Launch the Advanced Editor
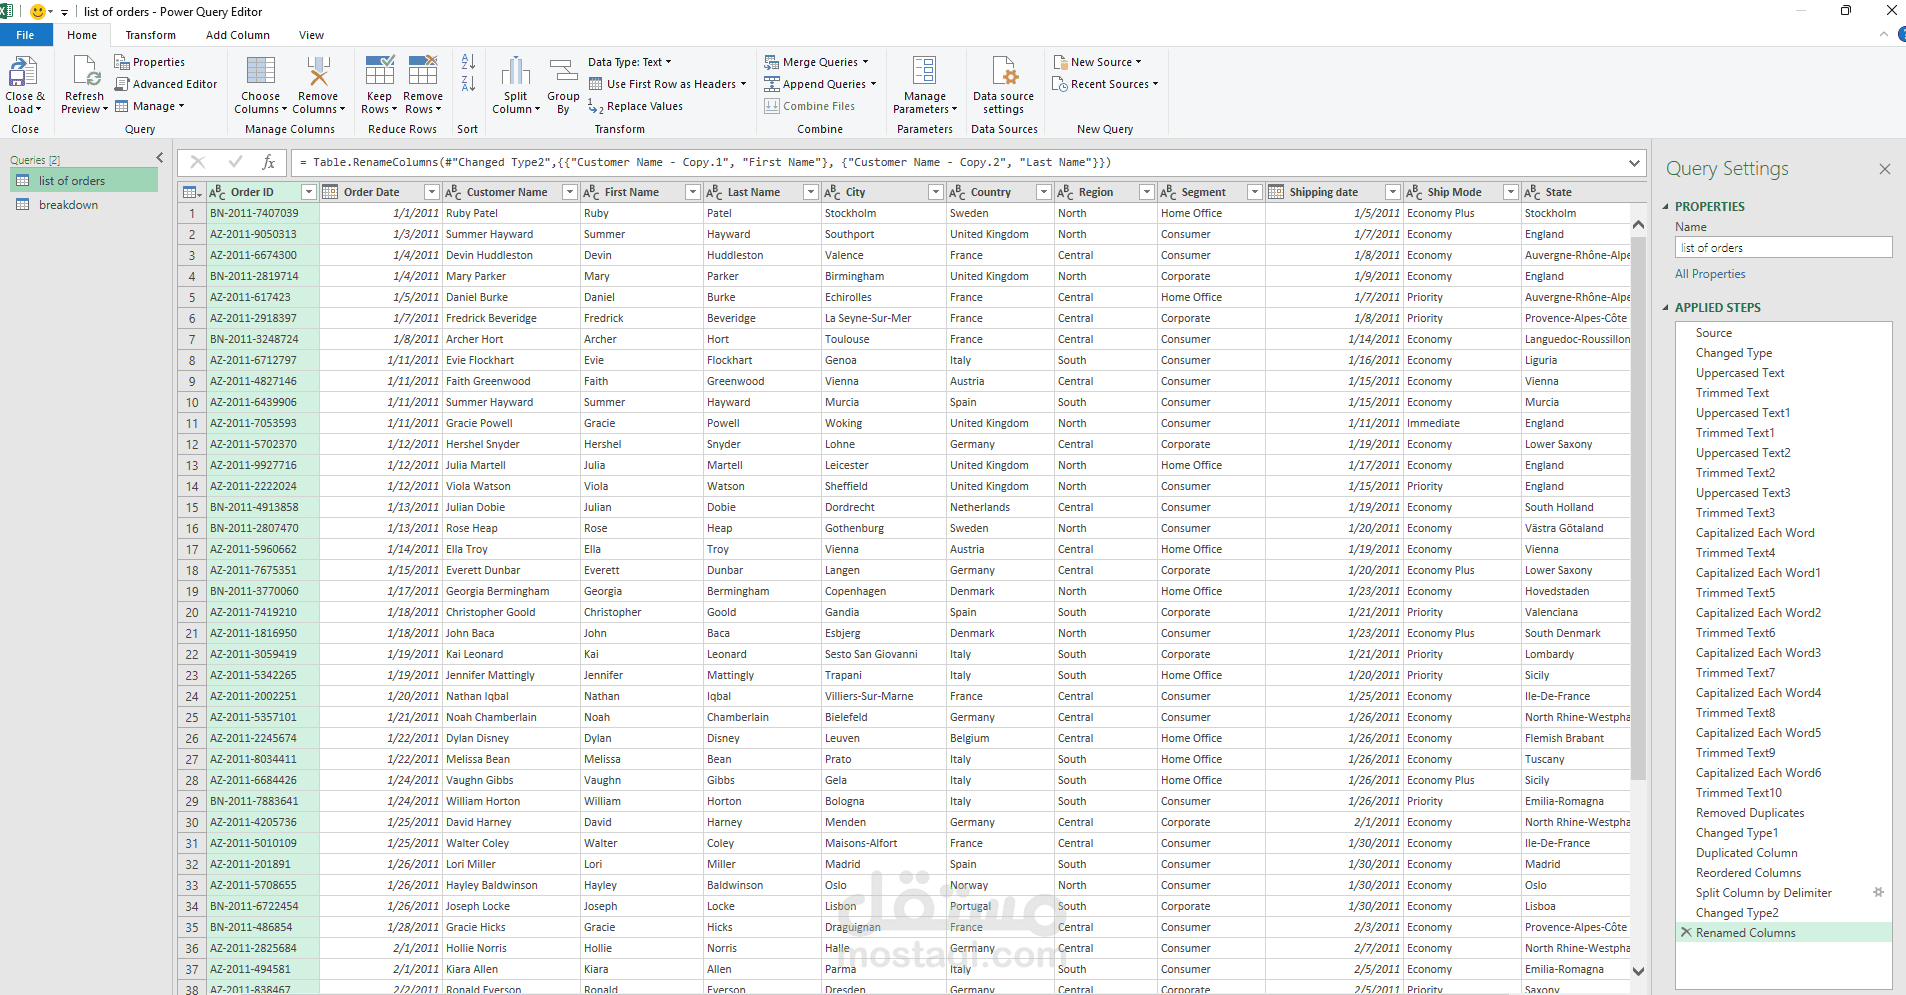The image size is (1906, 995). [x=166, y=84]
